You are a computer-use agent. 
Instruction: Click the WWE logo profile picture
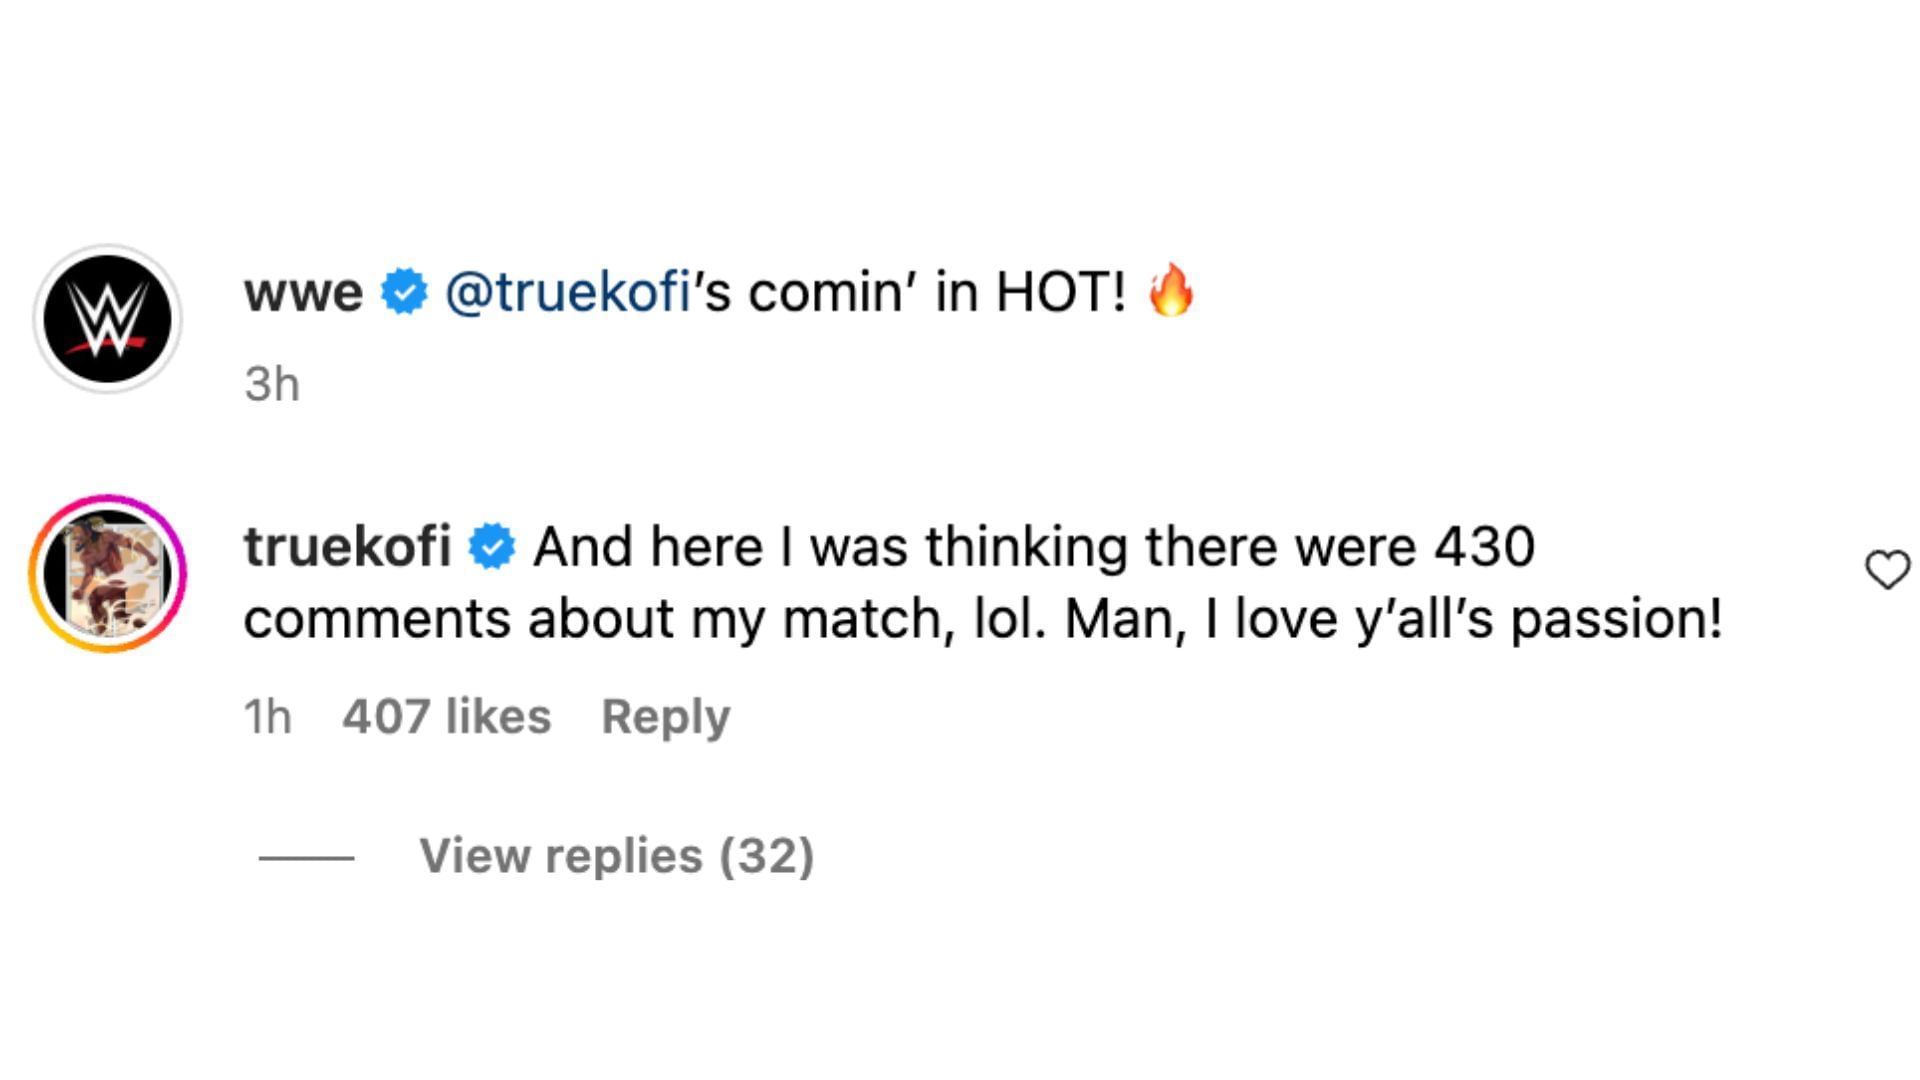(x=108, y=319)
